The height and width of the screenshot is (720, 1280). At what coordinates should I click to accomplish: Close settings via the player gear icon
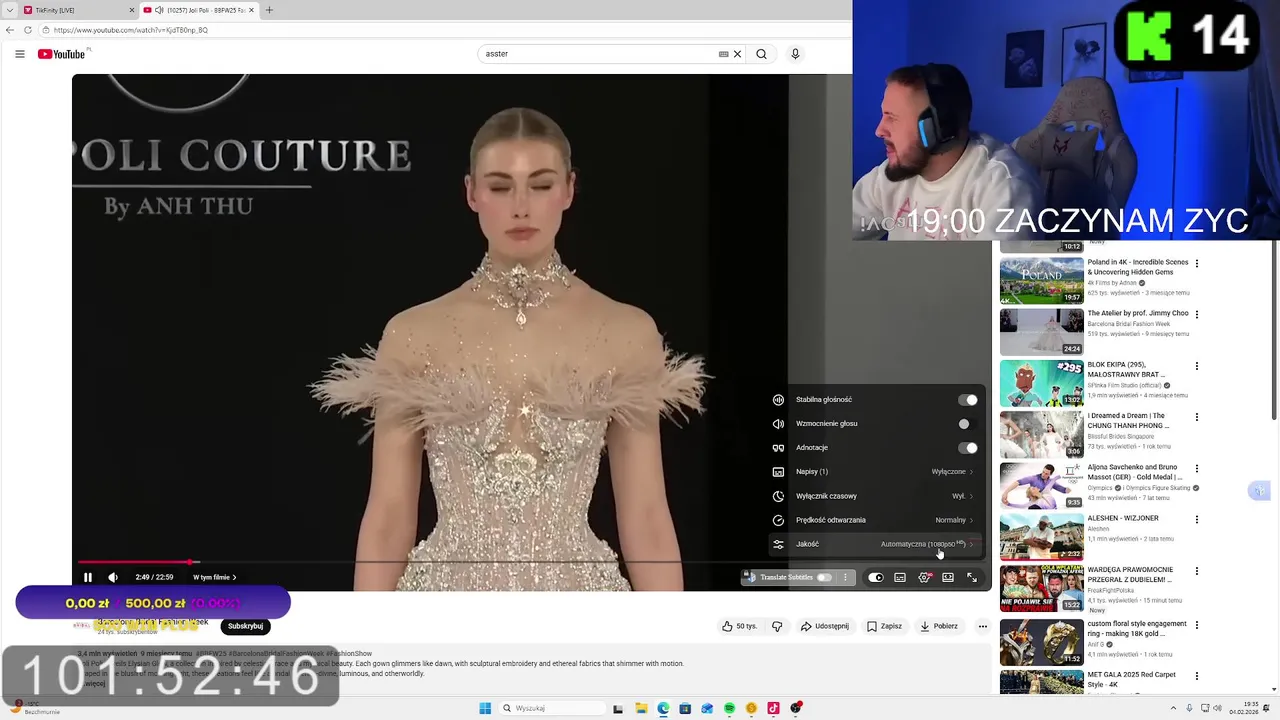point(924,577)
